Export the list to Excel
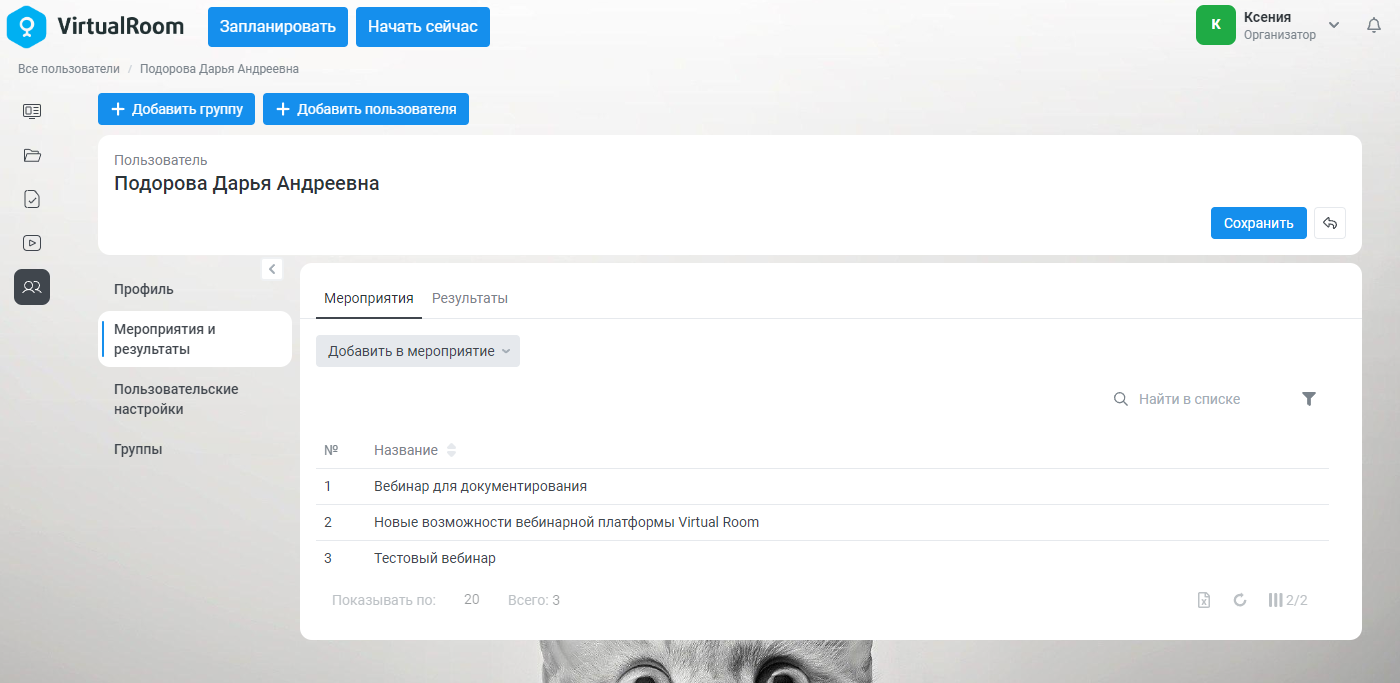The height and width of the screenshot is (683, 1400). pyautogui.click(x=1205, y=600)
